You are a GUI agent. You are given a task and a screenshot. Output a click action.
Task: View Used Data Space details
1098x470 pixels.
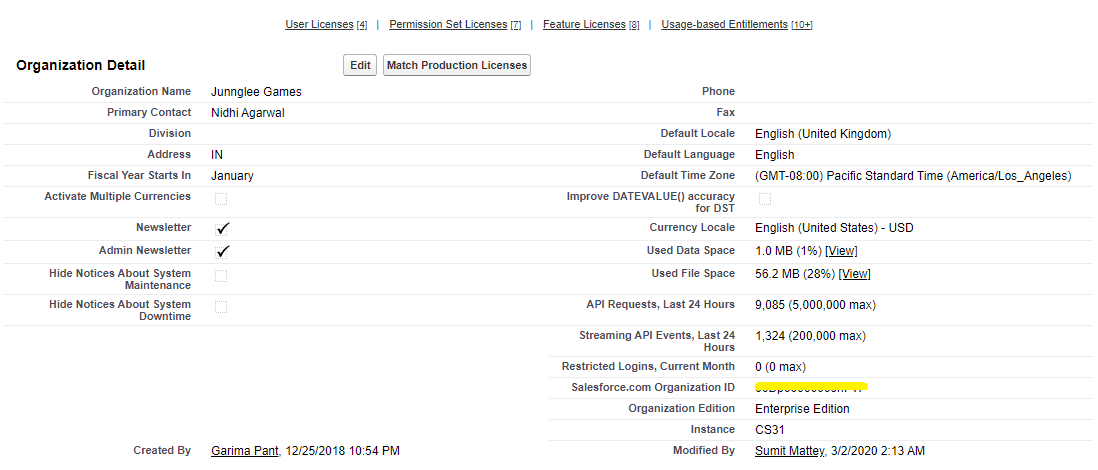point(841,251)
